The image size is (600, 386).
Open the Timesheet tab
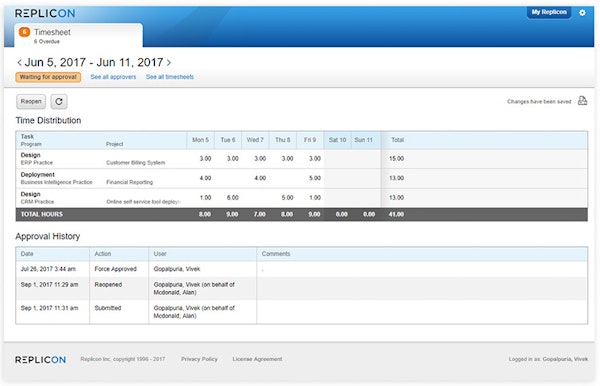pos(78,35)
